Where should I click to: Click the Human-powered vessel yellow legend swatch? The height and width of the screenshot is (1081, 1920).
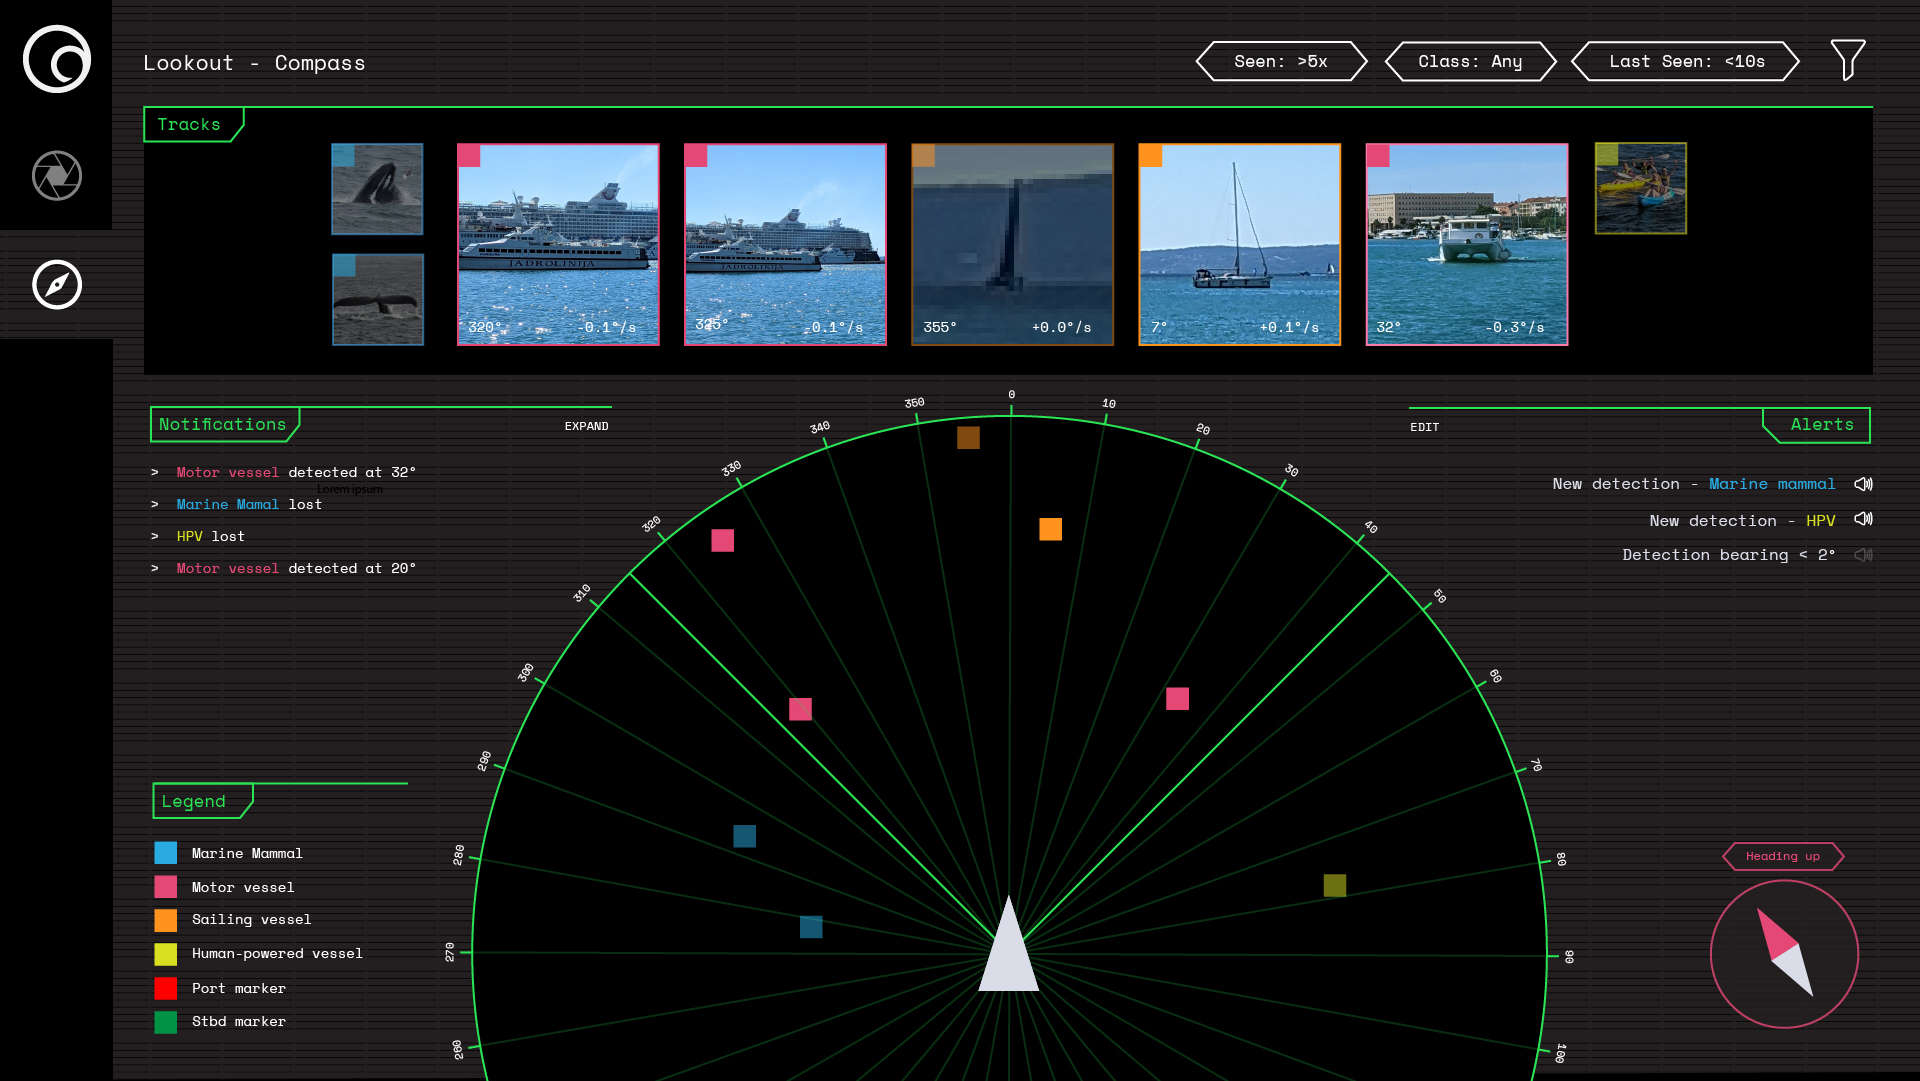[166, 954]
